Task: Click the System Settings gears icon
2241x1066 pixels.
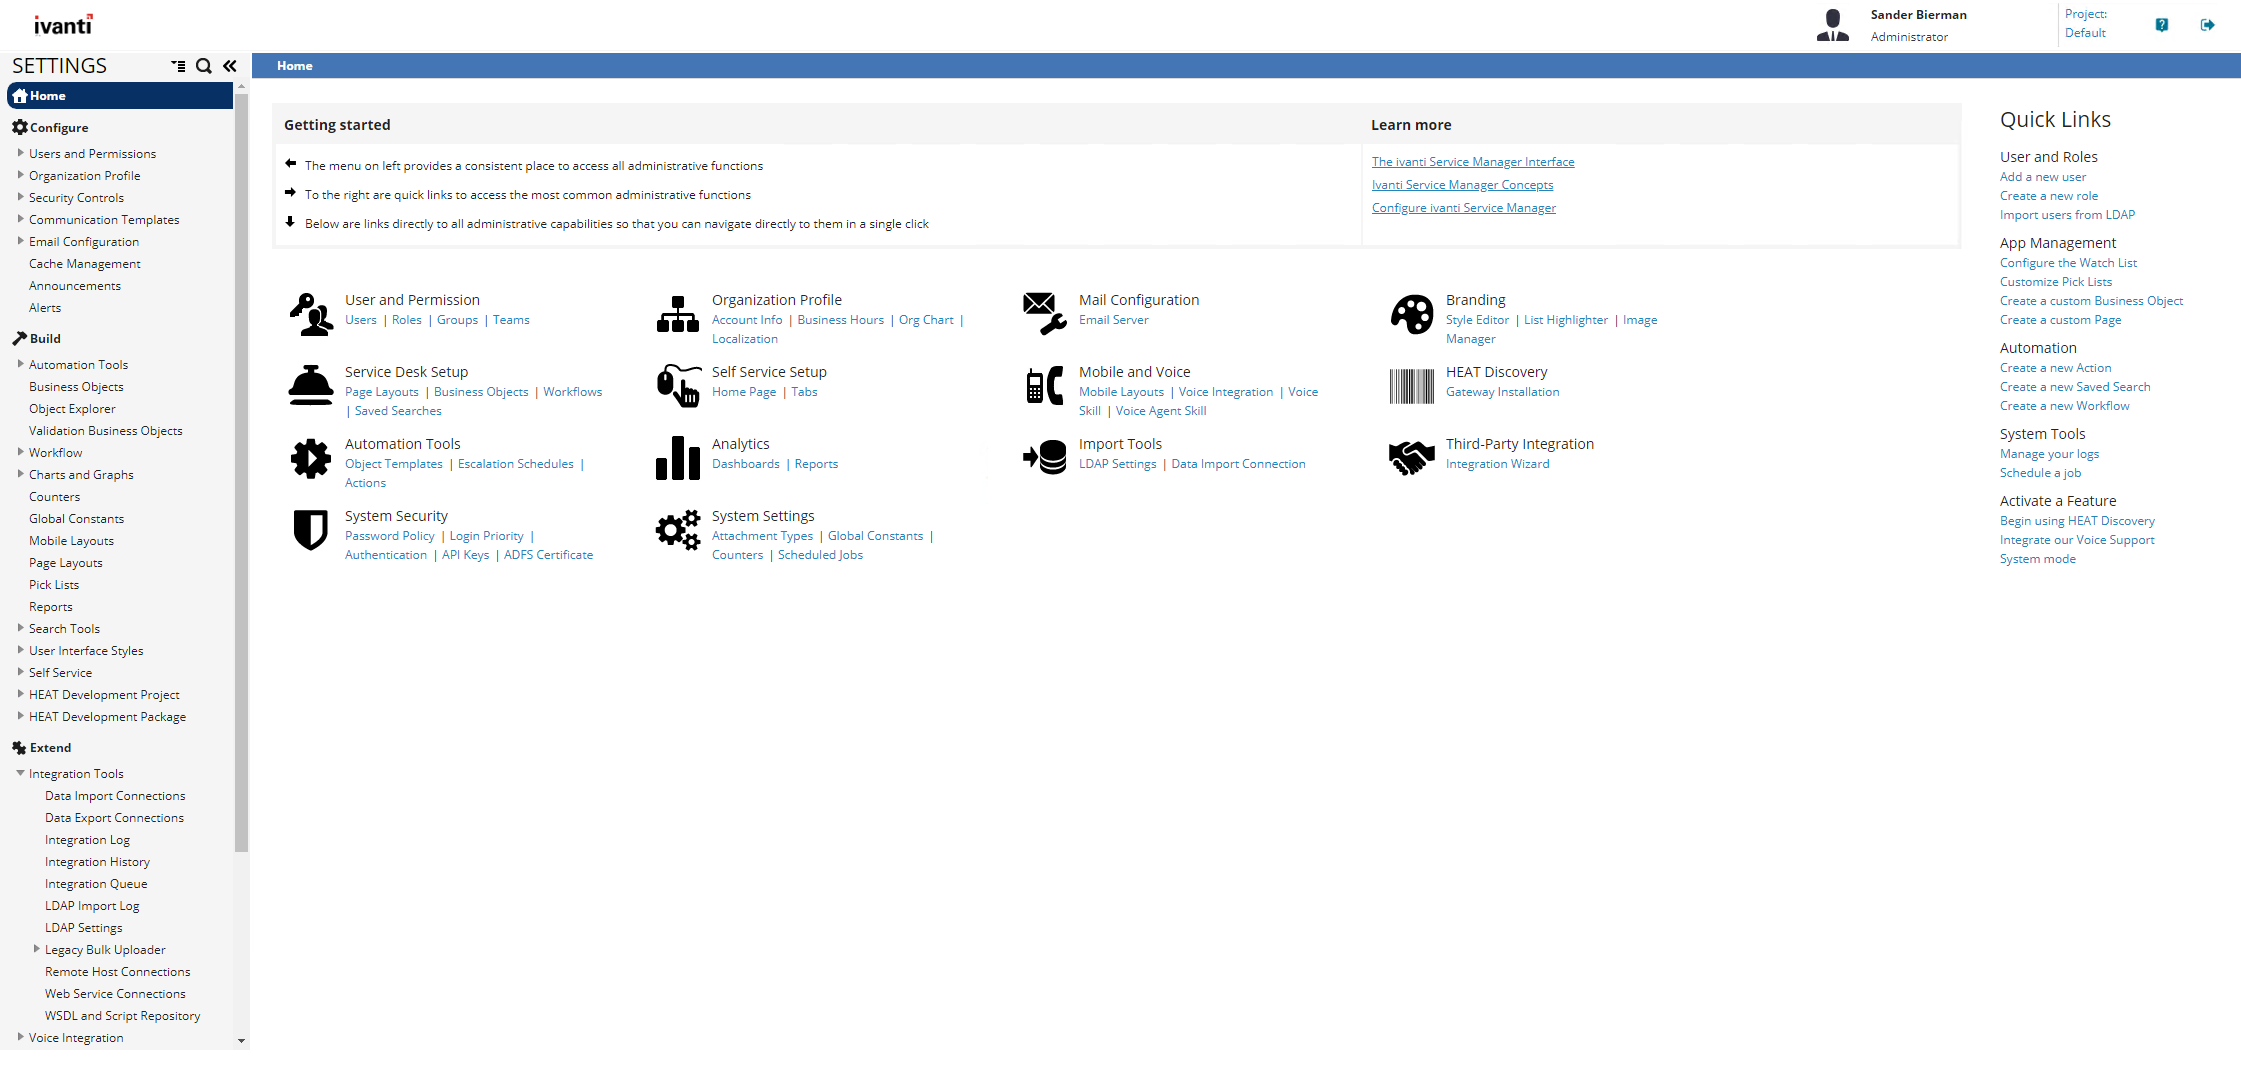Action: [x=678, y=530]
